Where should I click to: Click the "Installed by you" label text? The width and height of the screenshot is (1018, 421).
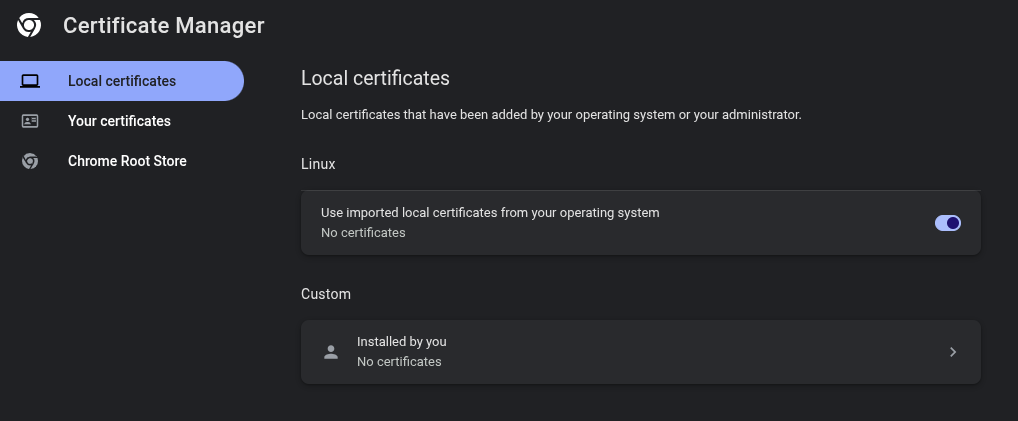click(401, 342)
